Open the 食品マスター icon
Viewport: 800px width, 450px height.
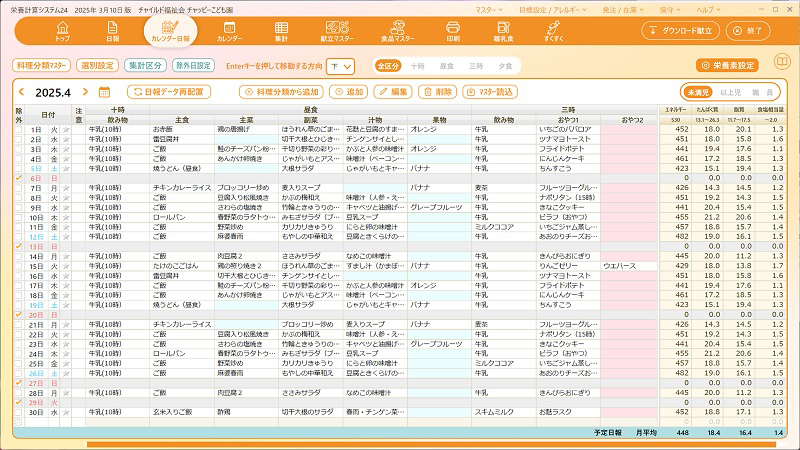point(397,31)
